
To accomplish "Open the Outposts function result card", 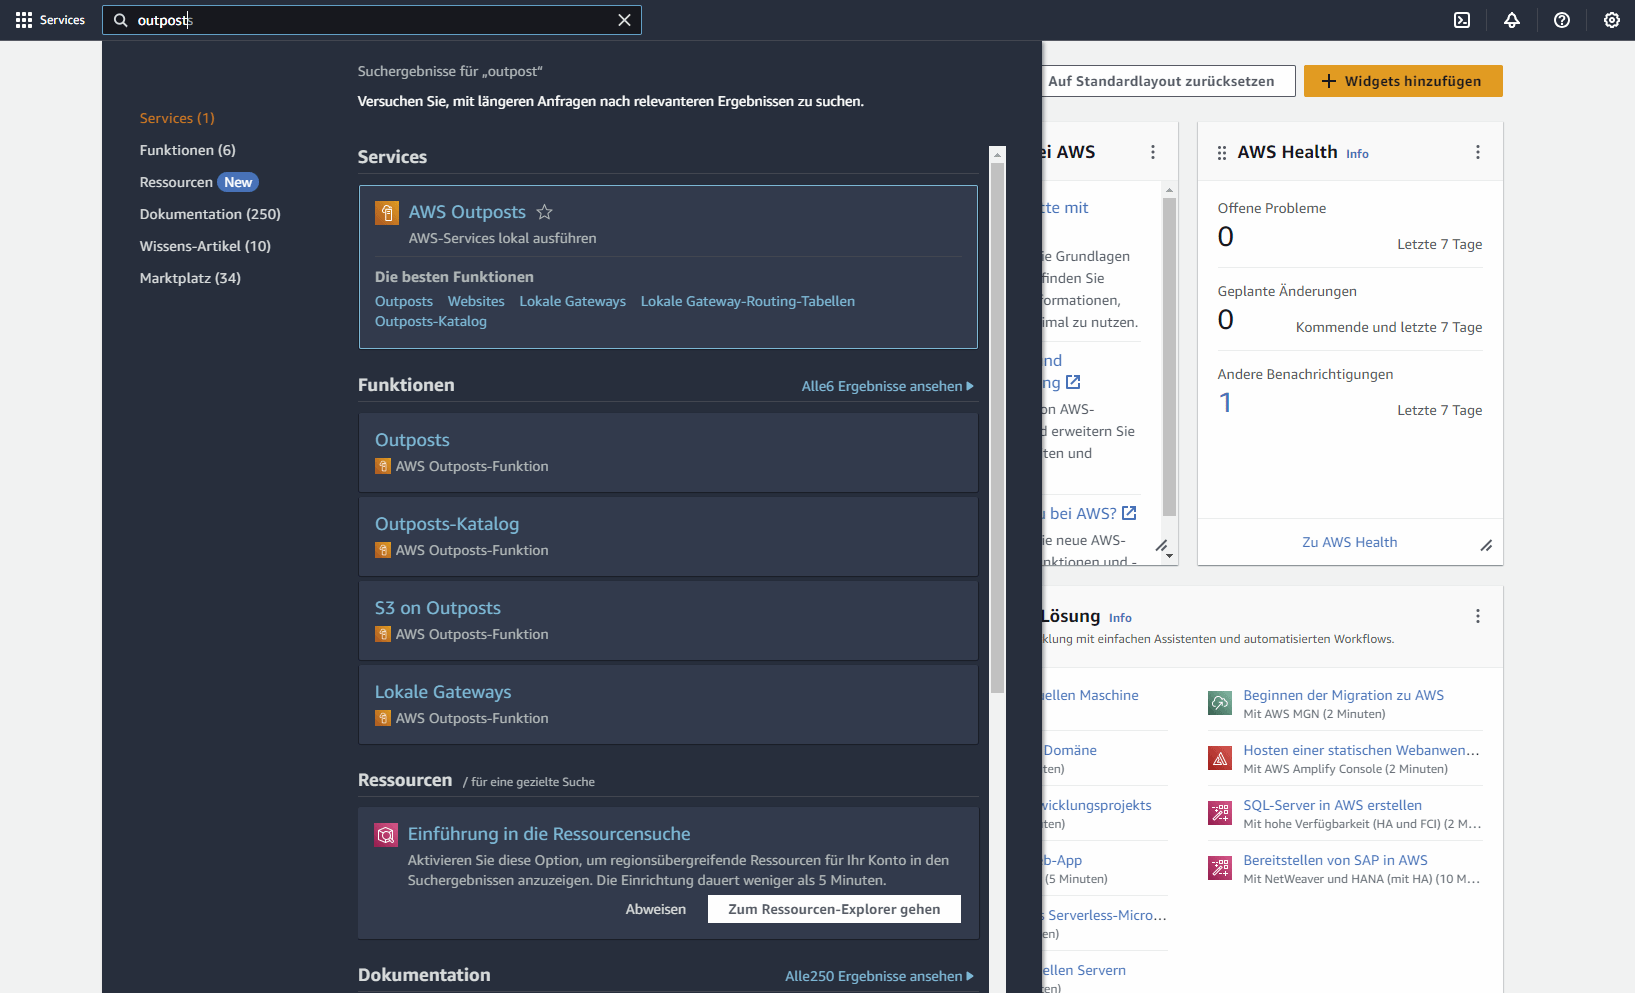I will point(668,452).
